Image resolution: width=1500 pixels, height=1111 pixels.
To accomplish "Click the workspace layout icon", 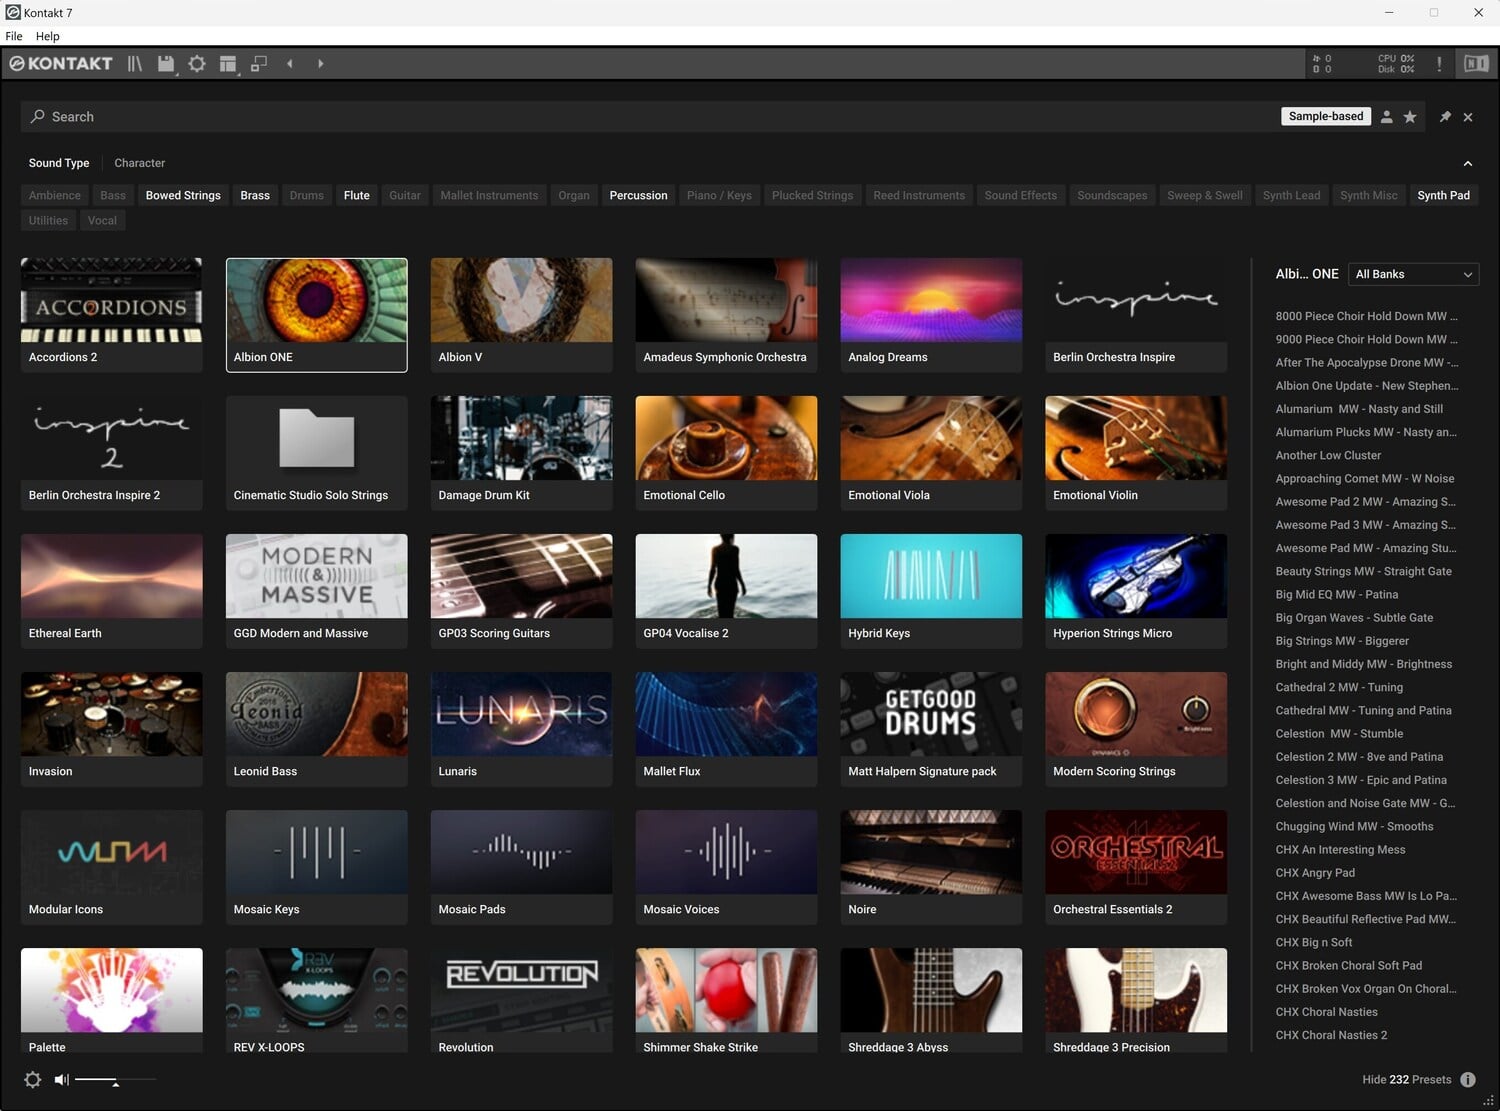I will pos(228,64).
